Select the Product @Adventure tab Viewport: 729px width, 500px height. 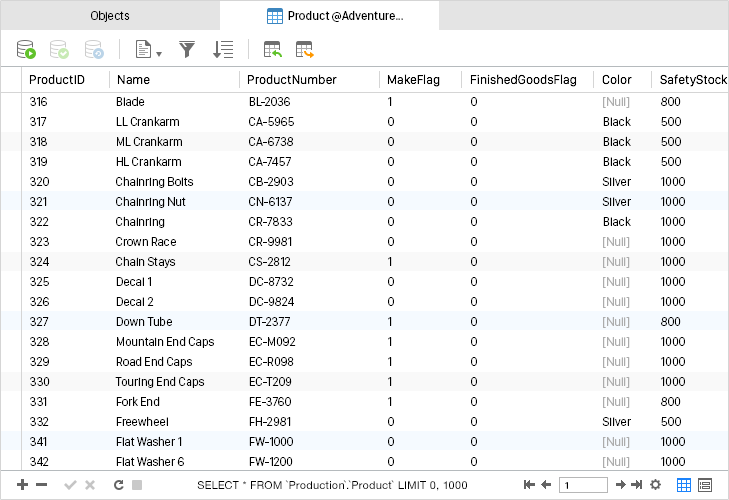[329, 15]
